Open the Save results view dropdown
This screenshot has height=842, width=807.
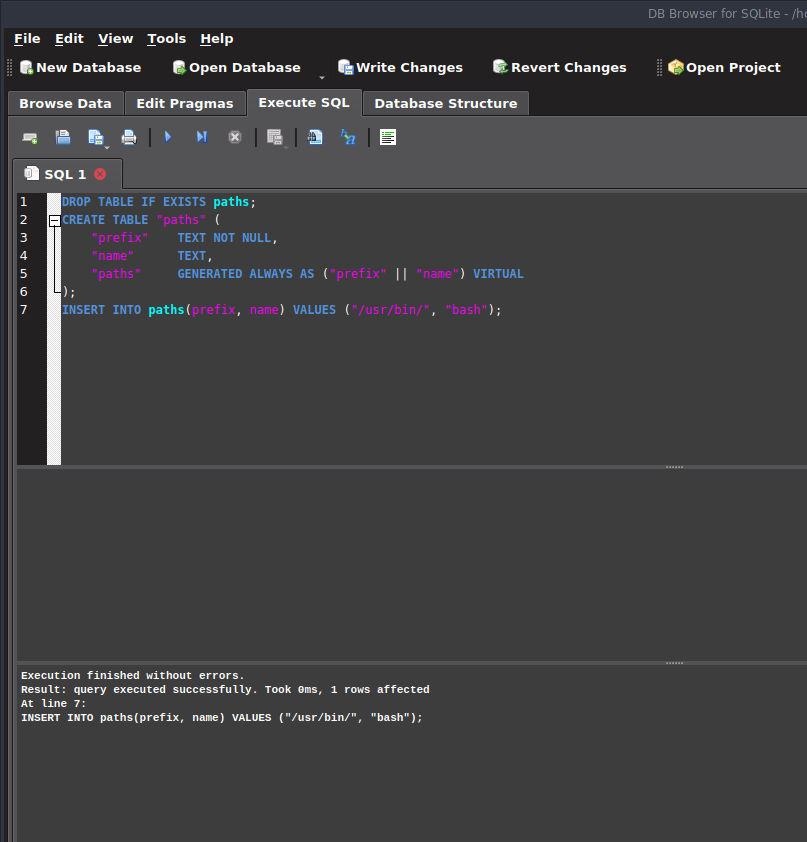point(286,146)
